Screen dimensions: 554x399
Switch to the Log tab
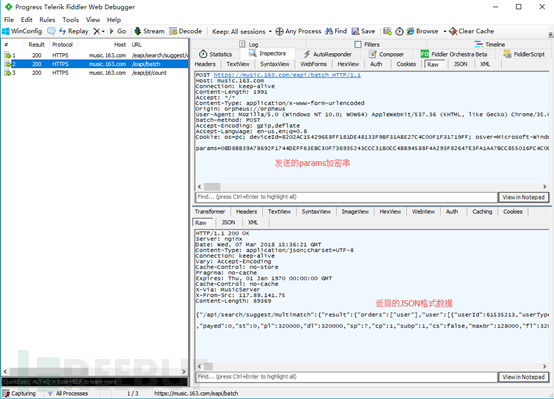click(249, 44)
